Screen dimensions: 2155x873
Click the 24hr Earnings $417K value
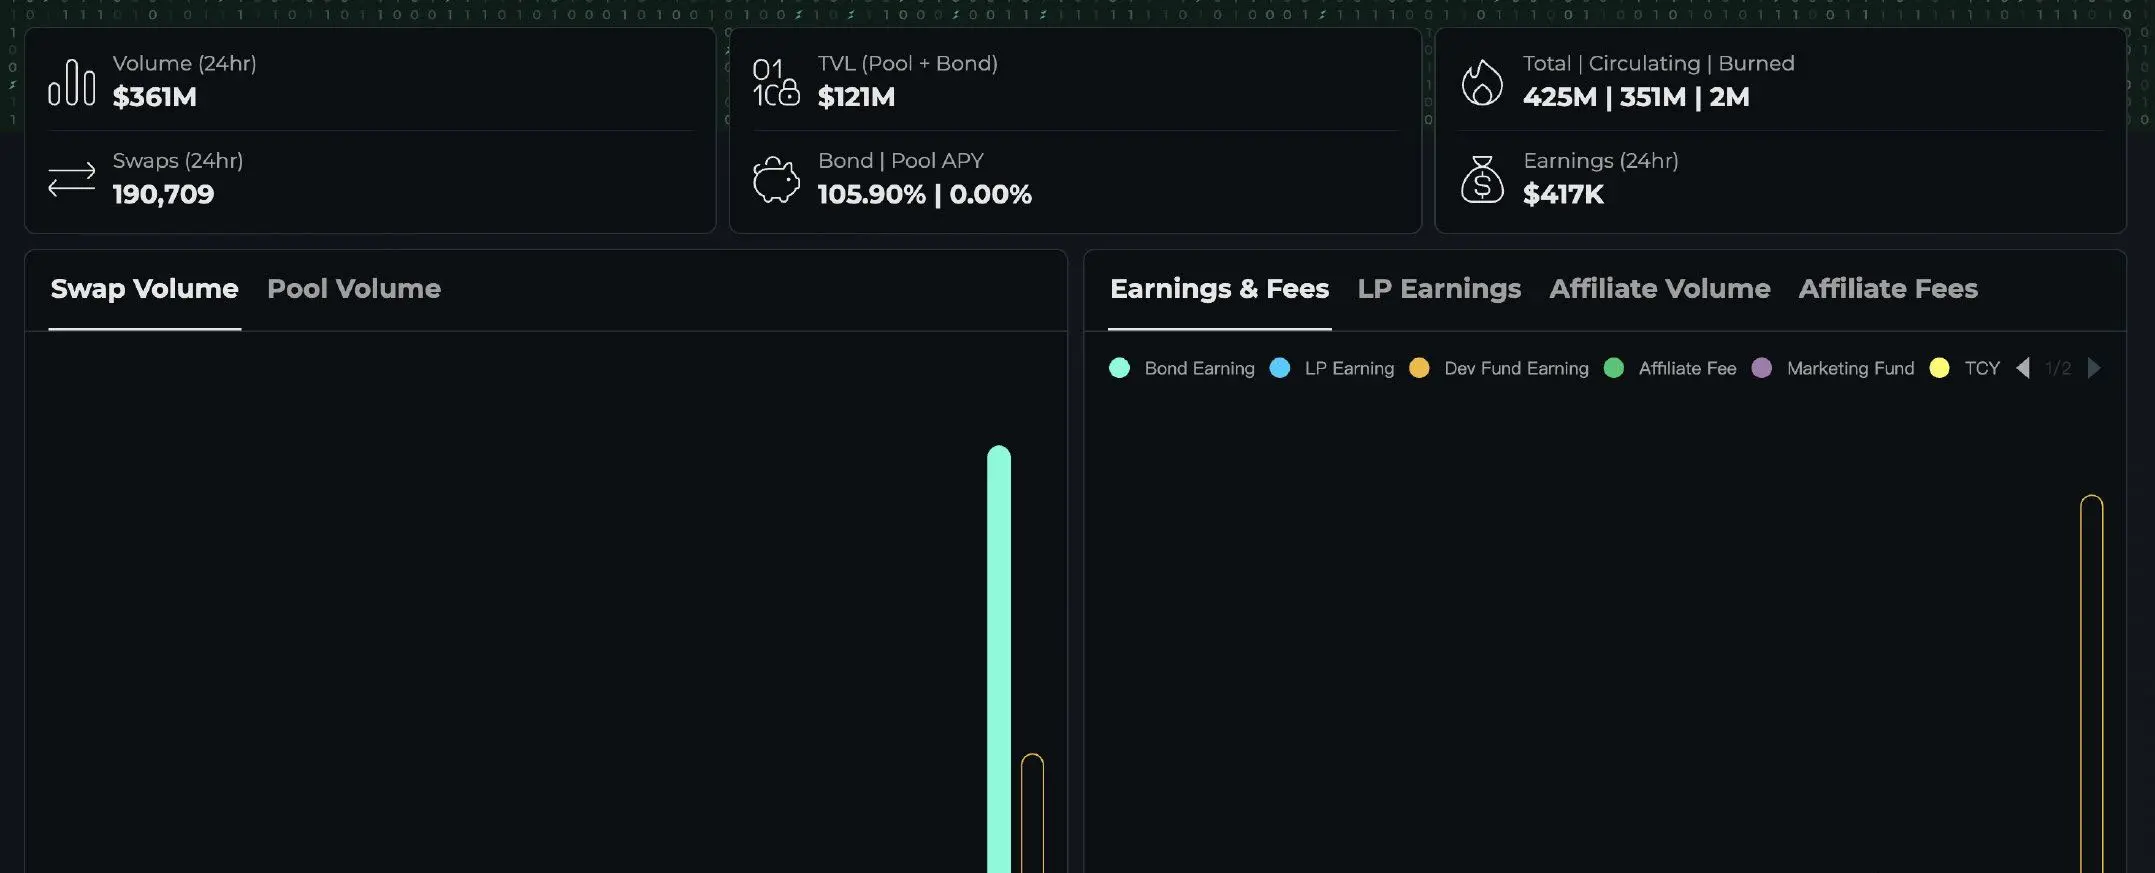click(x=1563, y=194)
